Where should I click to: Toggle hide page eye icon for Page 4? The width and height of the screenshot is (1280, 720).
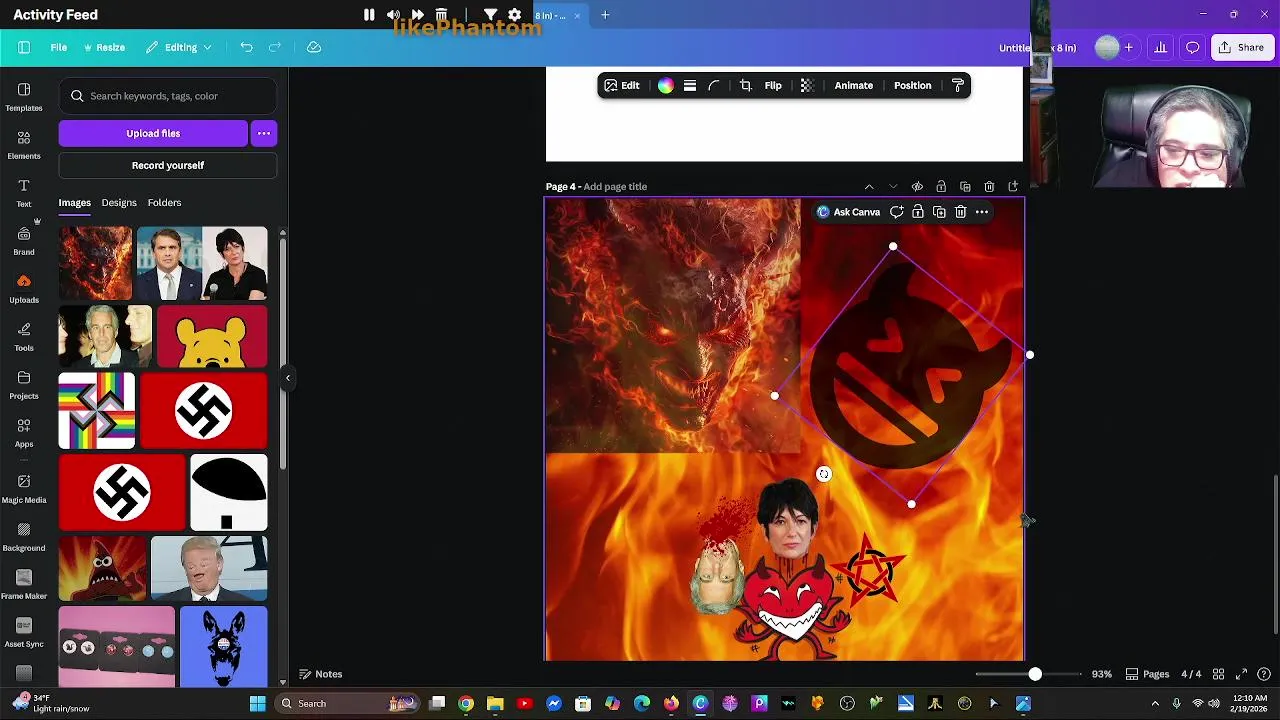pos(917,187)
